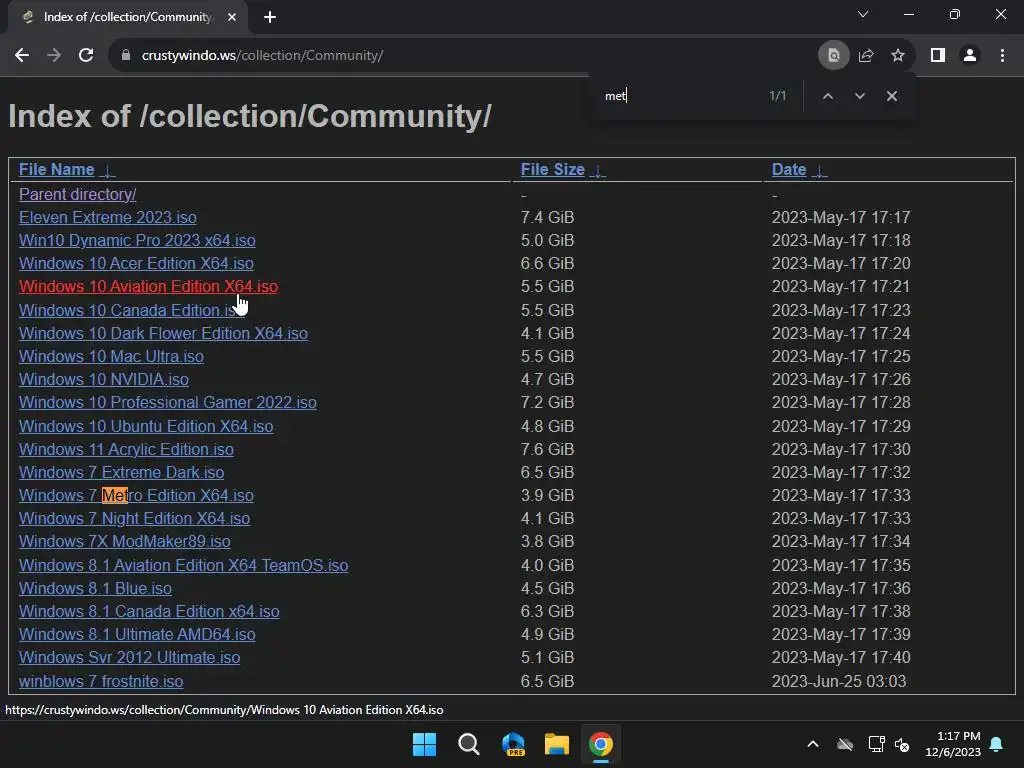Go to next find result

tap(859, 96)
